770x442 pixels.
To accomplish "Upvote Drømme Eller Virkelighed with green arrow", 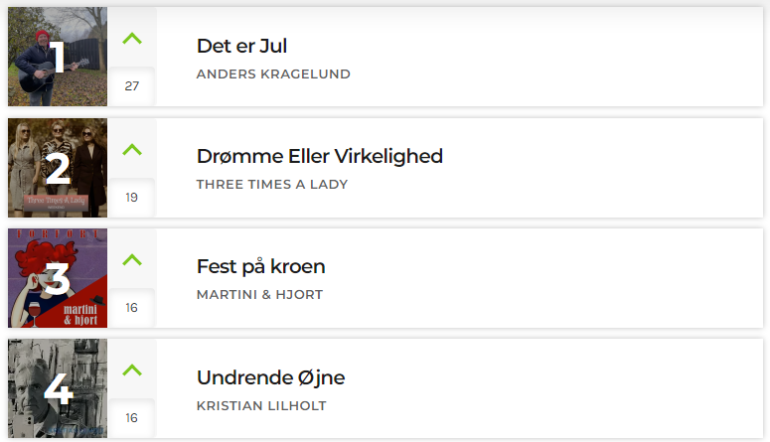I will point(132,149).
